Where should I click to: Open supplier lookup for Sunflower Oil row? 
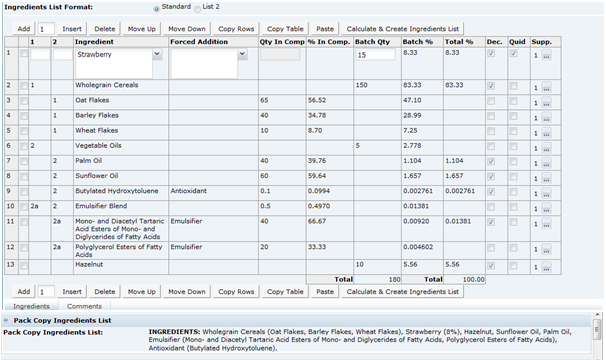coord(546,178)
